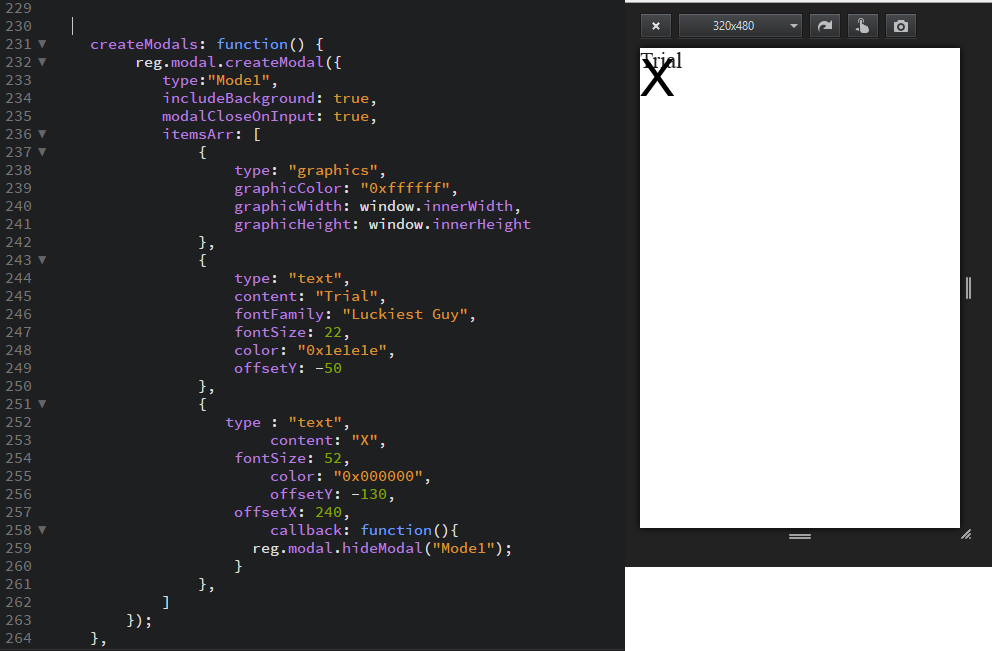Image resolution: width=992 pixels, height=651 pixels.
Task: Click includeBackground property on line 234
Action: click(x=239, y=98)
